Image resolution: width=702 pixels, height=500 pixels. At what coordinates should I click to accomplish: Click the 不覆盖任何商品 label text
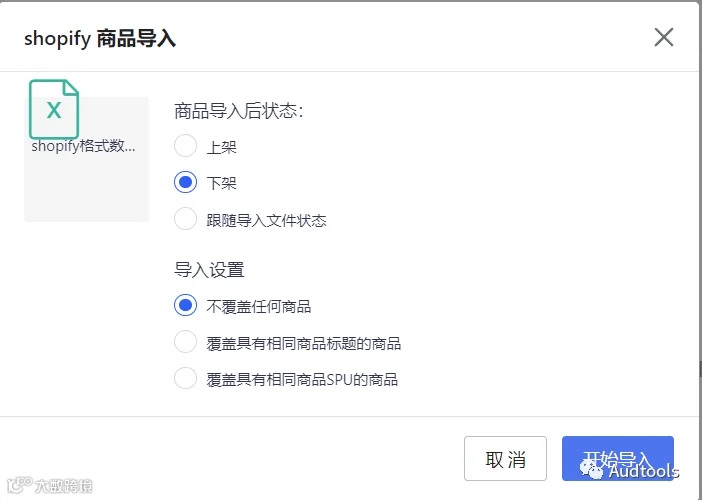coord(259,307)
